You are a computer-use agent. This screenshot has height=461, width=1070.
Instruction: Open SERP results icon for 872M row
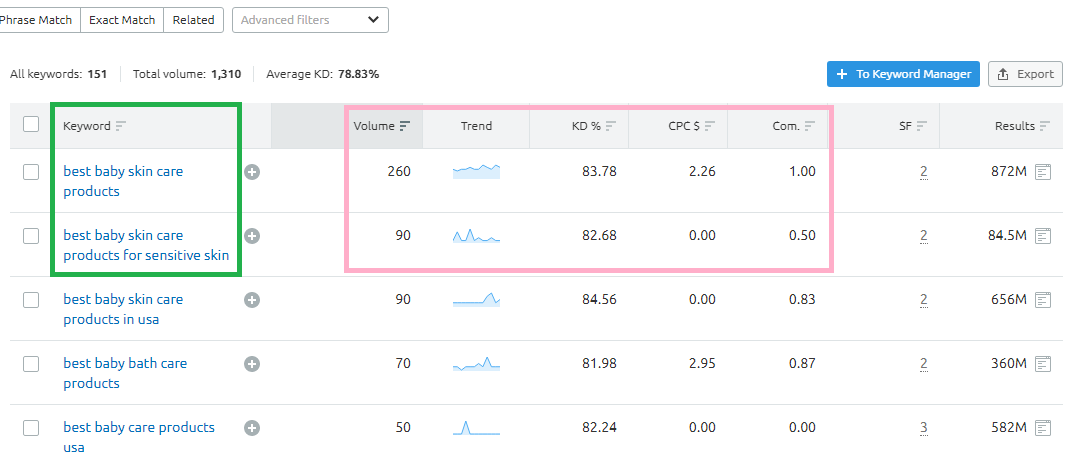1043,172
